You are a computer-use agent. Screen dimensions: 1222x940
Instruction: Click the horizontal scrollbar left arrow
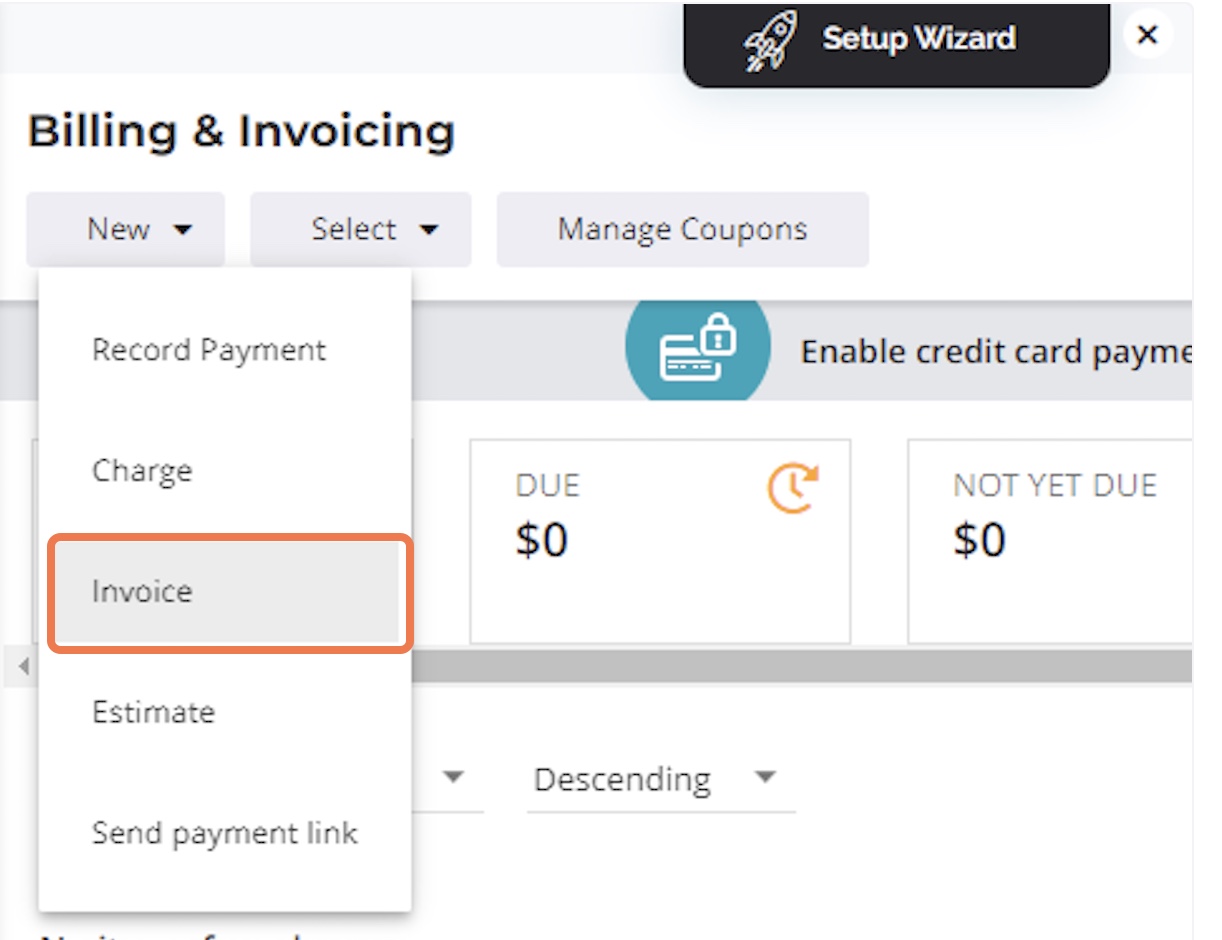[23, 666]
